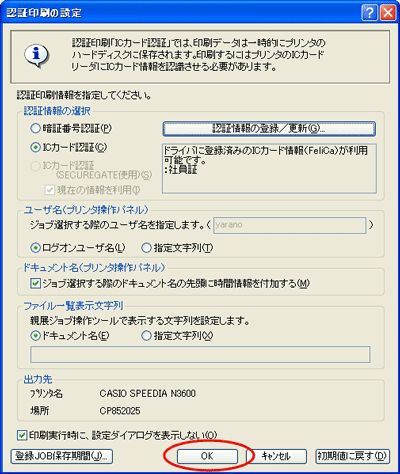Click the blue information icon

click(x=37, y=56)
